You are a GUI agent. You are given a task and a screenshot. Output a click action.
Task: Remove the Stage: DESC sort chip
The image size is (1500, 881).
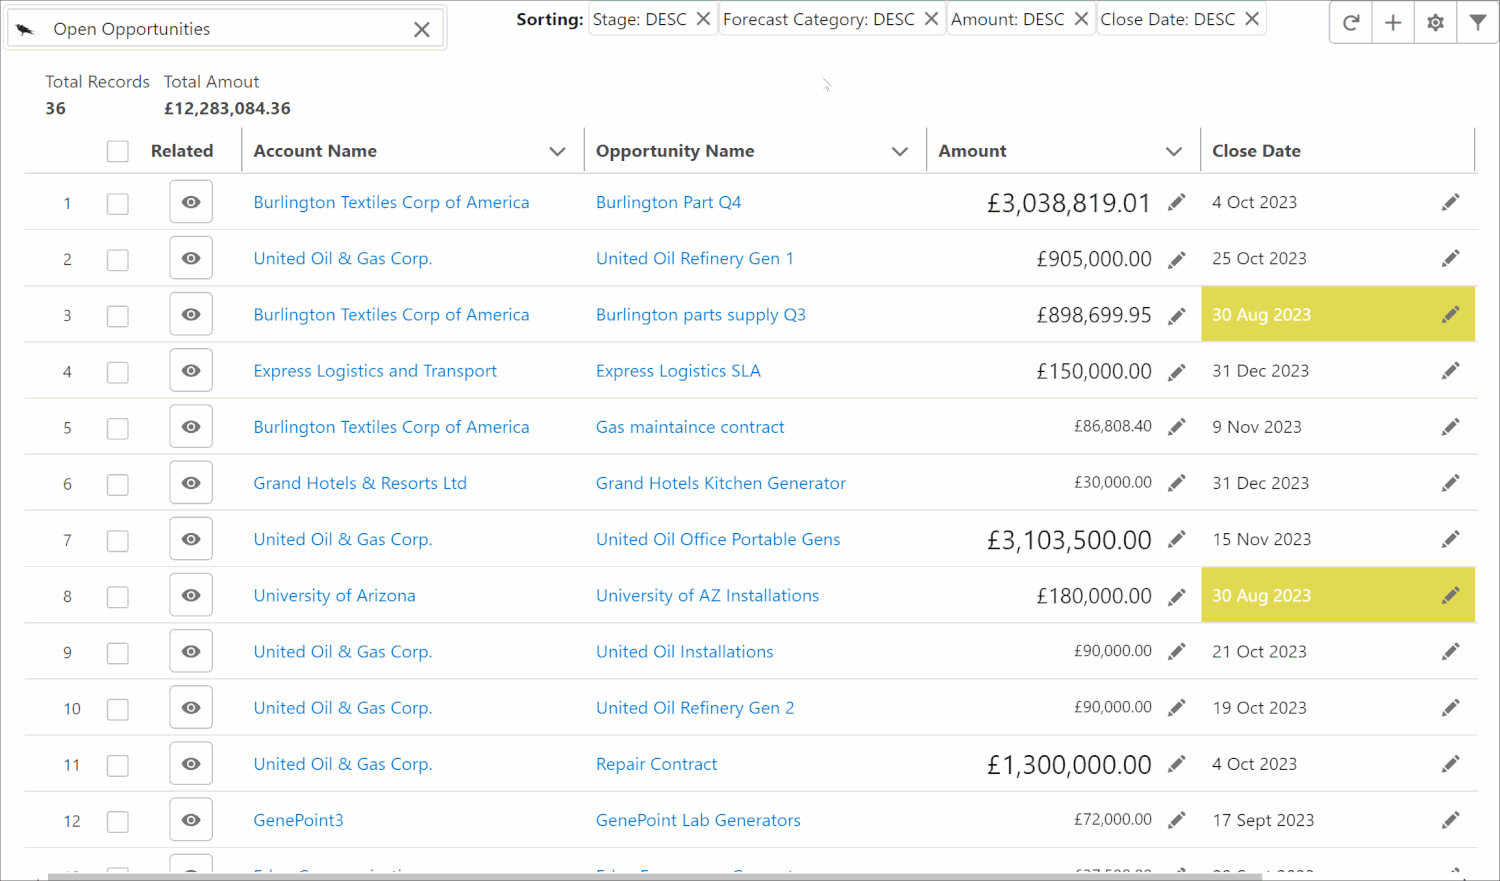tap(703, 19)
